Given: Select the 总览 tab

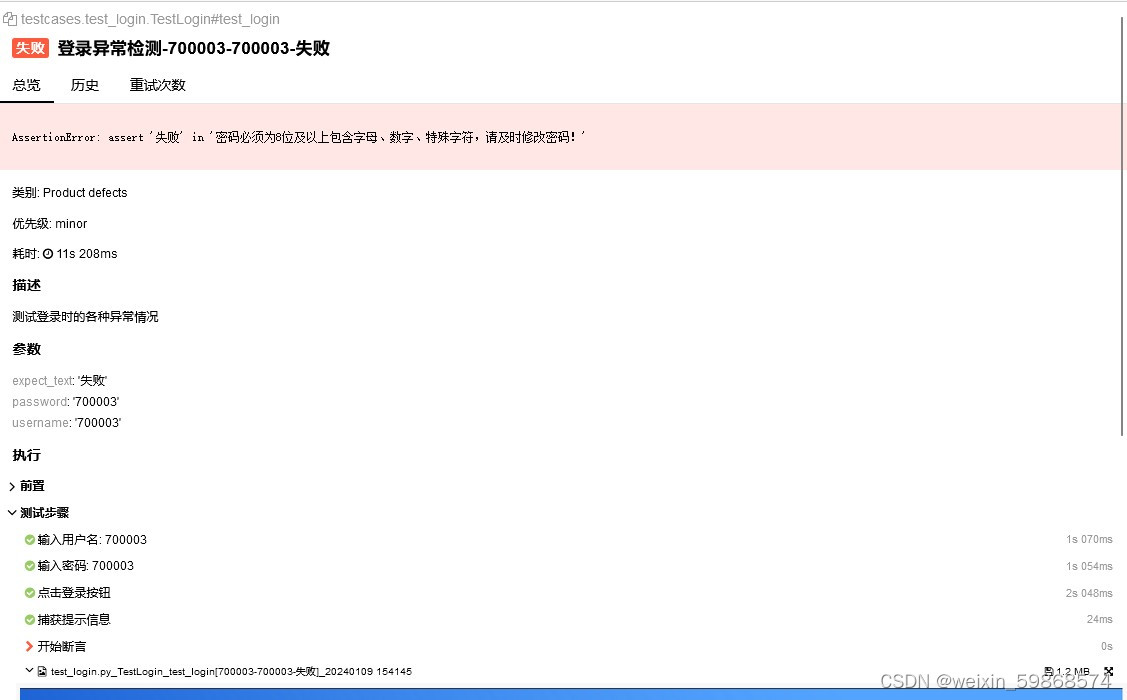Looking at the screenshot, I should pos(26,85).
